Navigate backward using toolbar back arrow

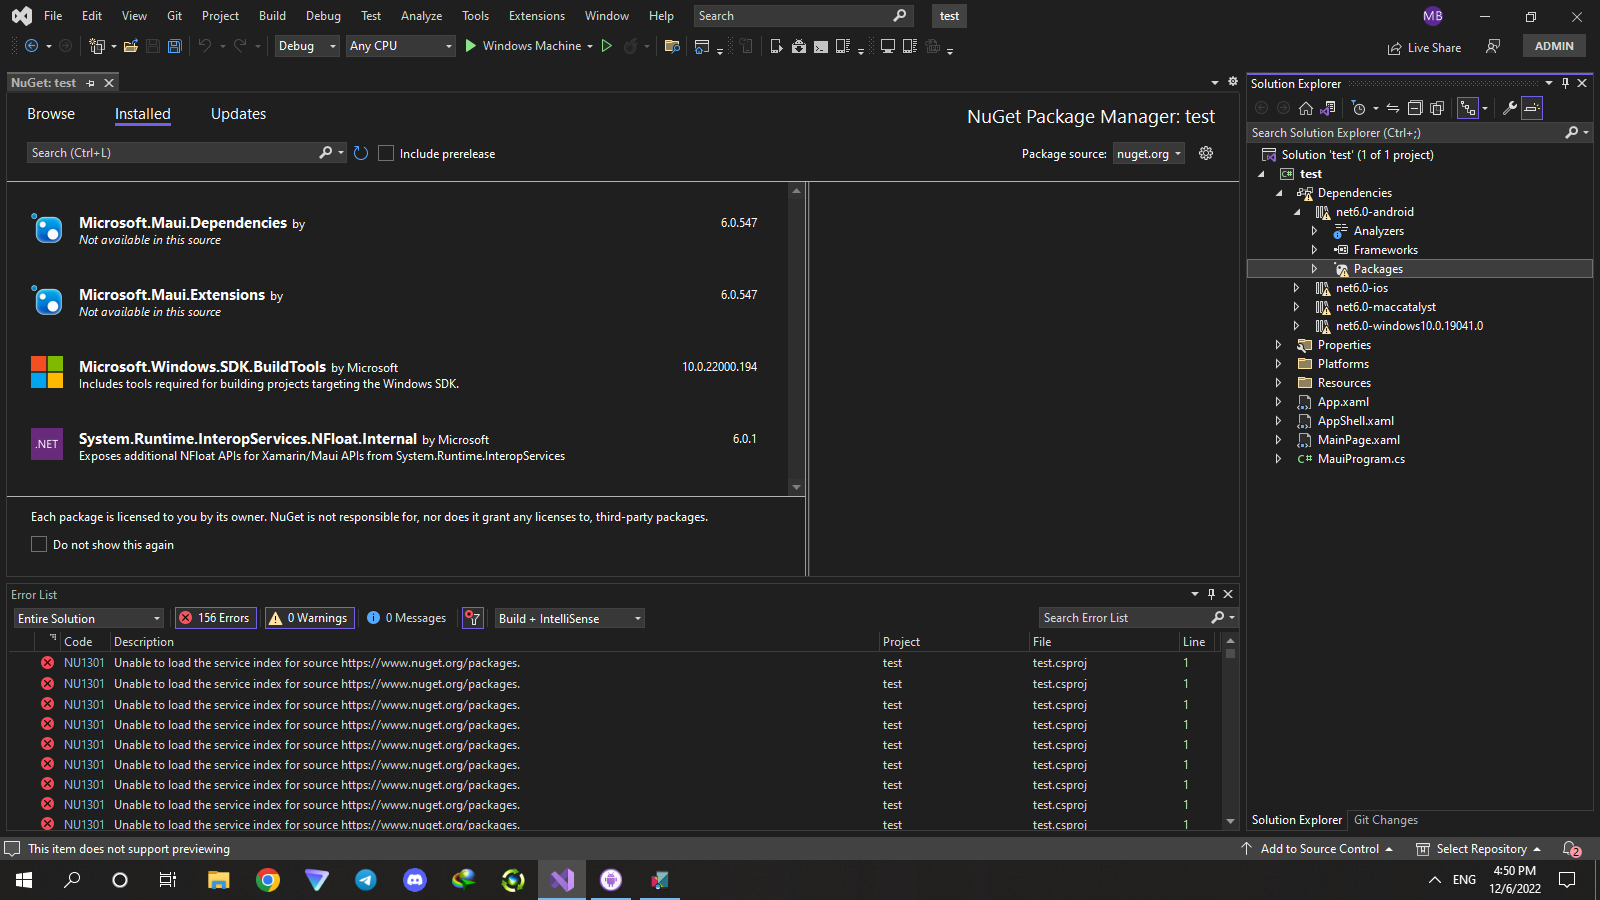[x=31, y=46]
